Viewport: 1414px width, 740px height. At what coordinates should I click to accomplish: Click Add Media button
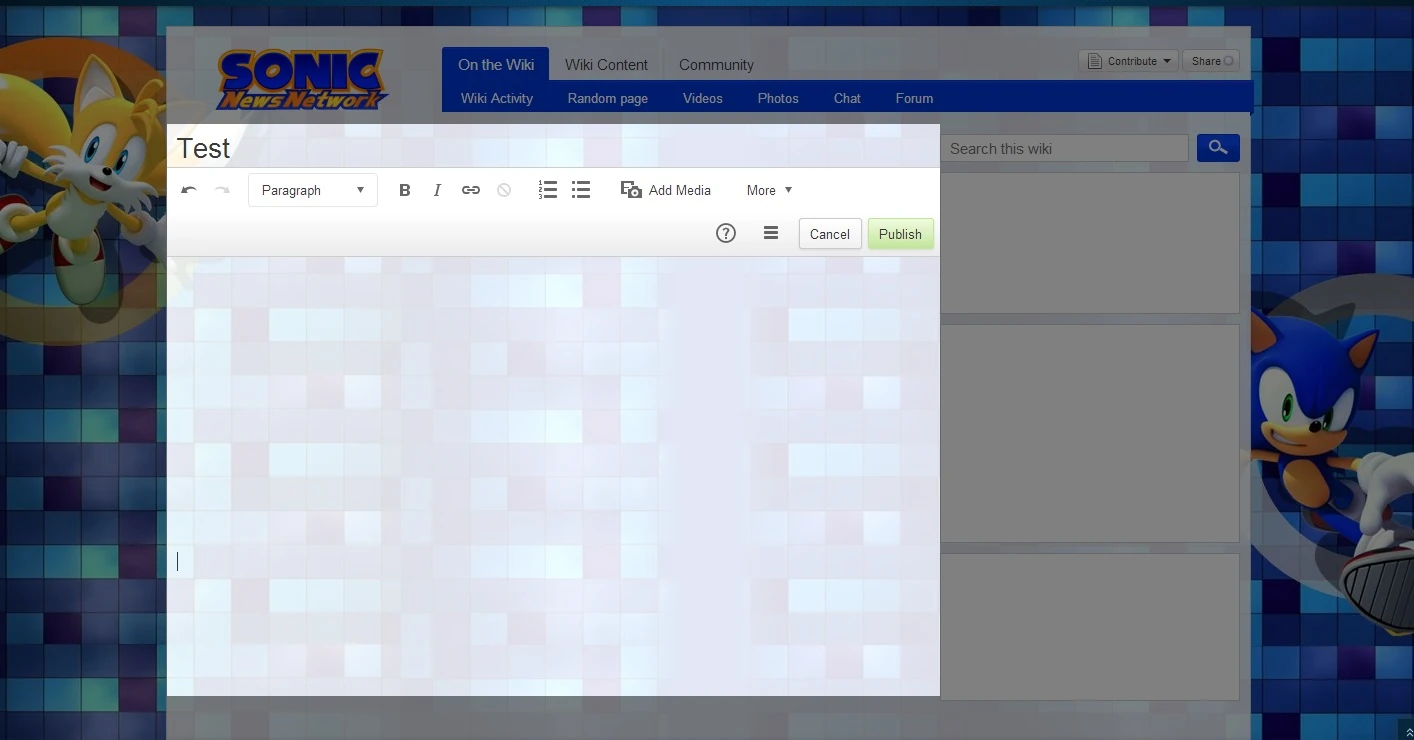(x=666, y=190)
